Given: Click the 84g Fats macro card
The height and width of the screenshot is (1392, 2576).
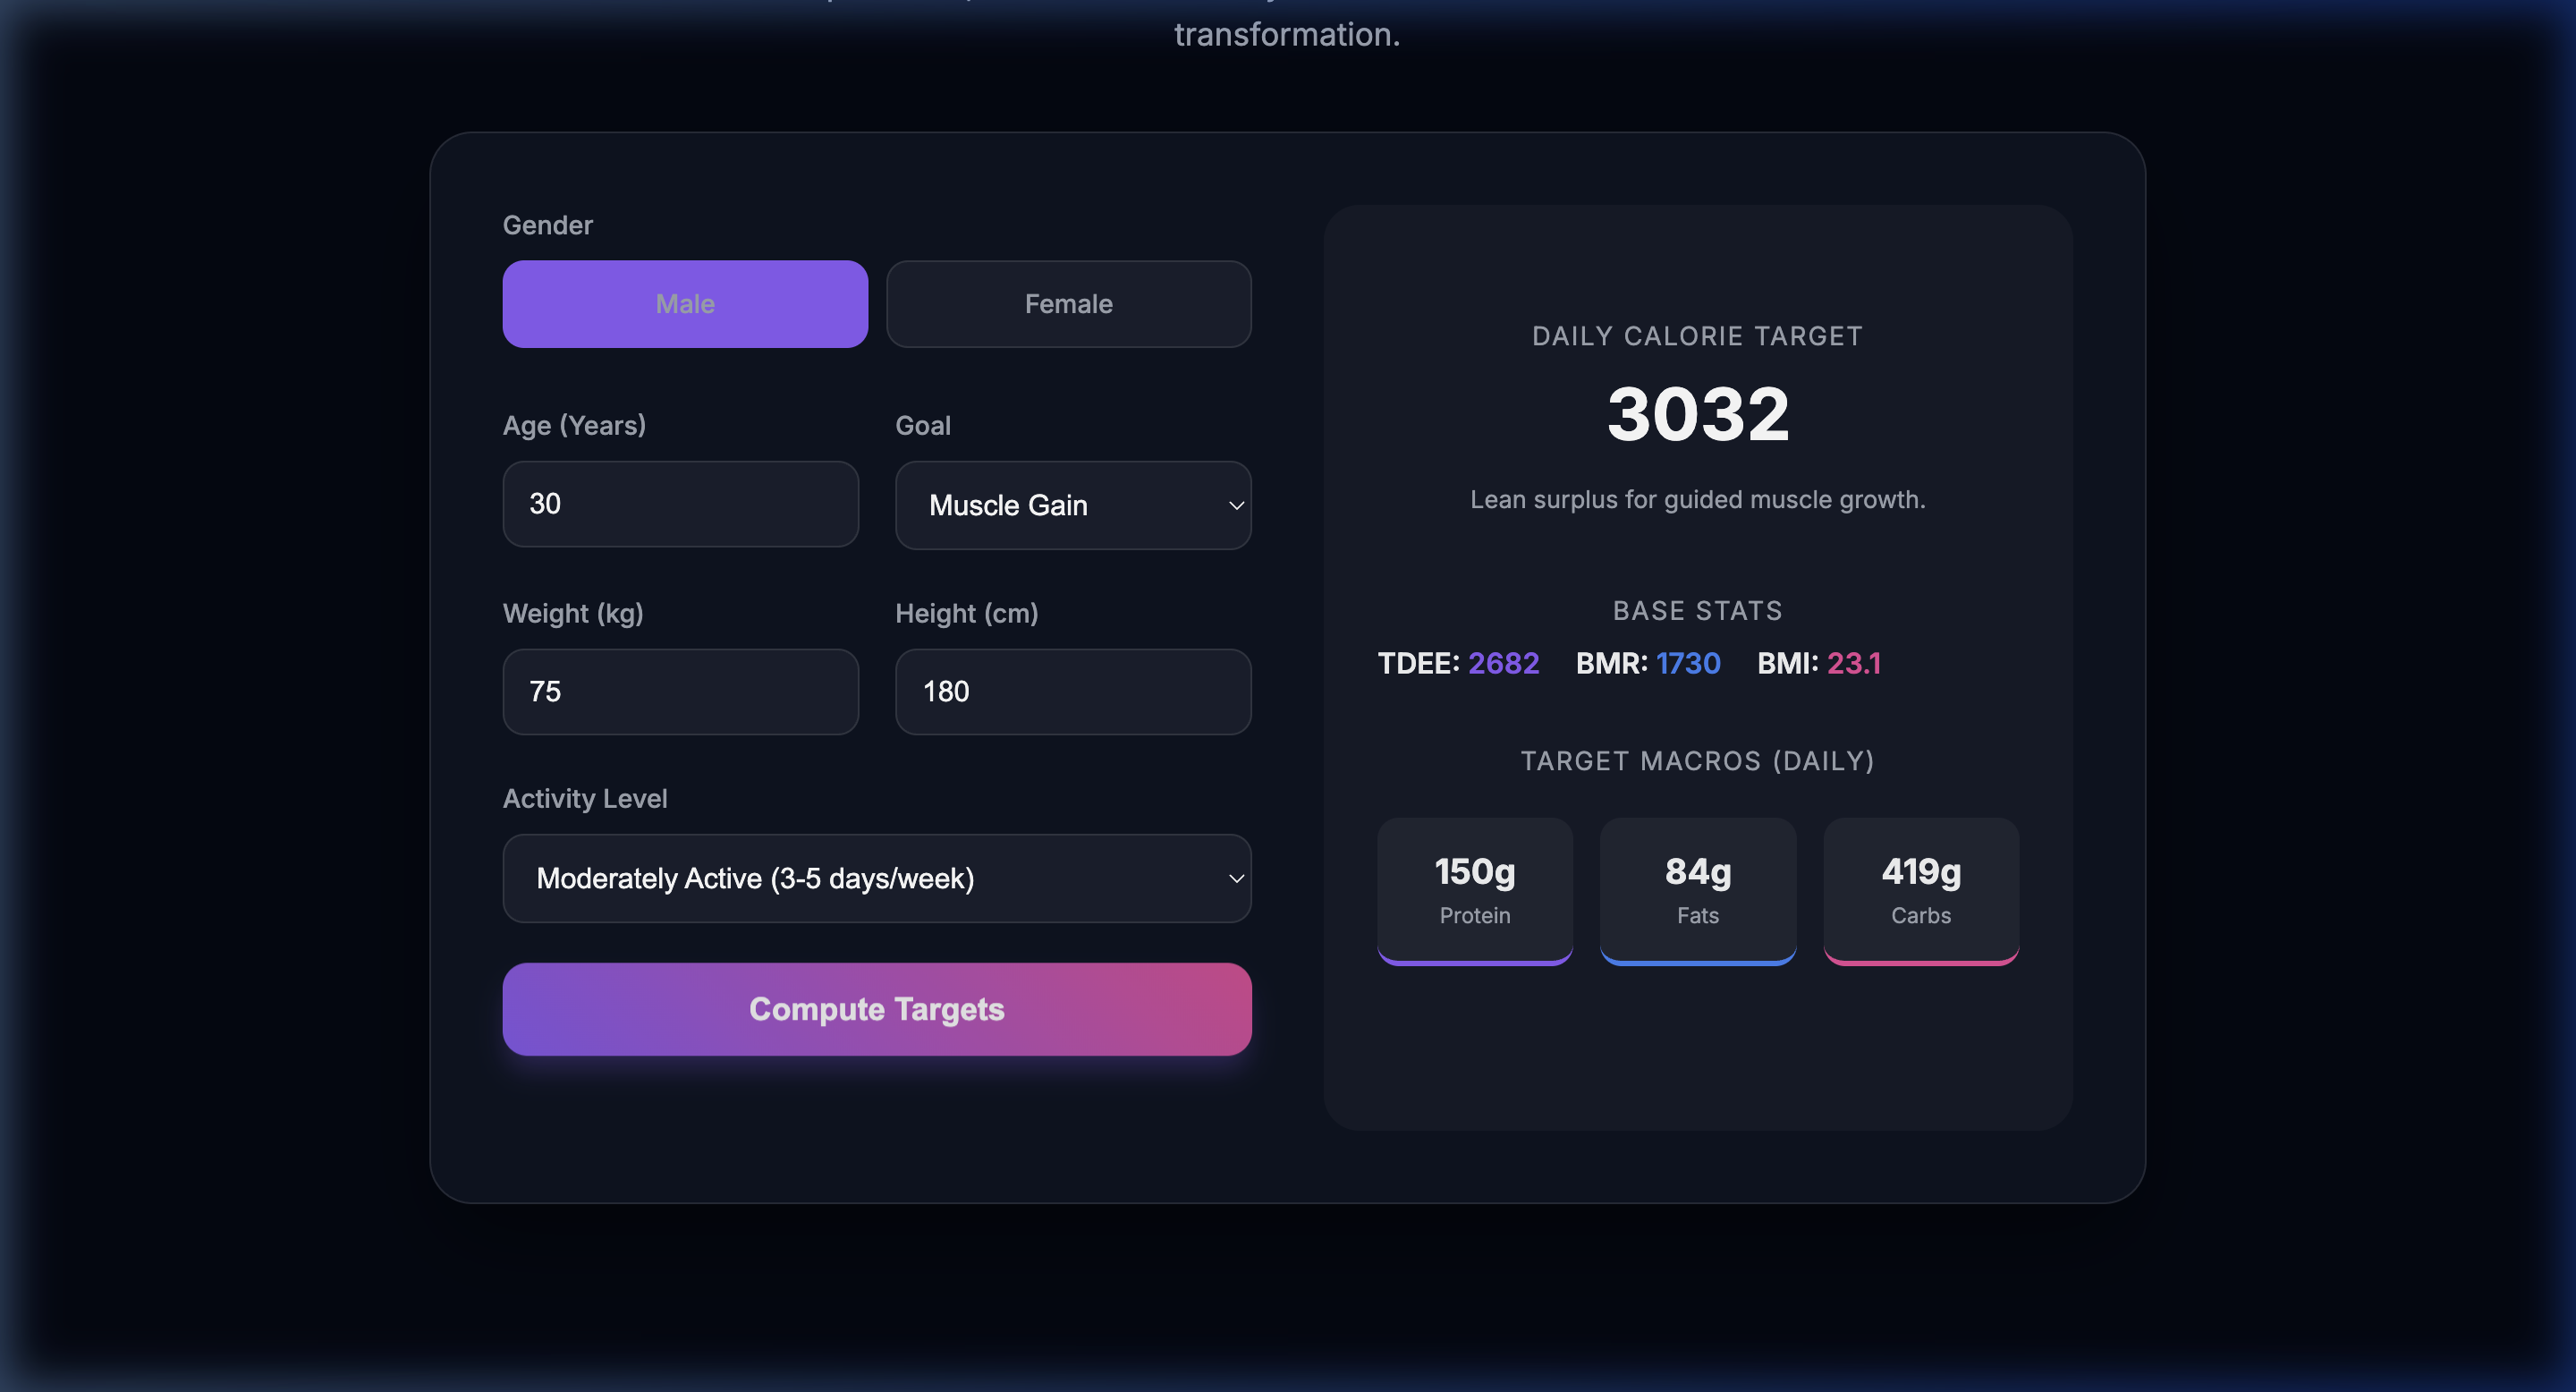Looking at the screenshot, I should coord(1697,889).
